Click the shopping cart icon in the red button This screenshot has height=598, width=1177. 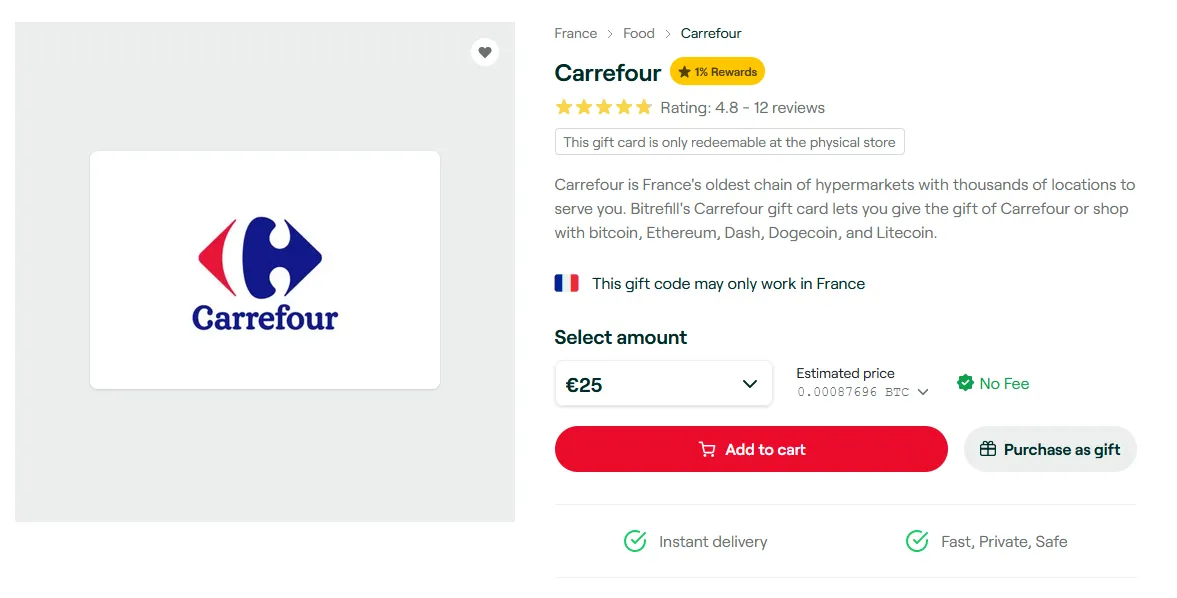point(707,449)
